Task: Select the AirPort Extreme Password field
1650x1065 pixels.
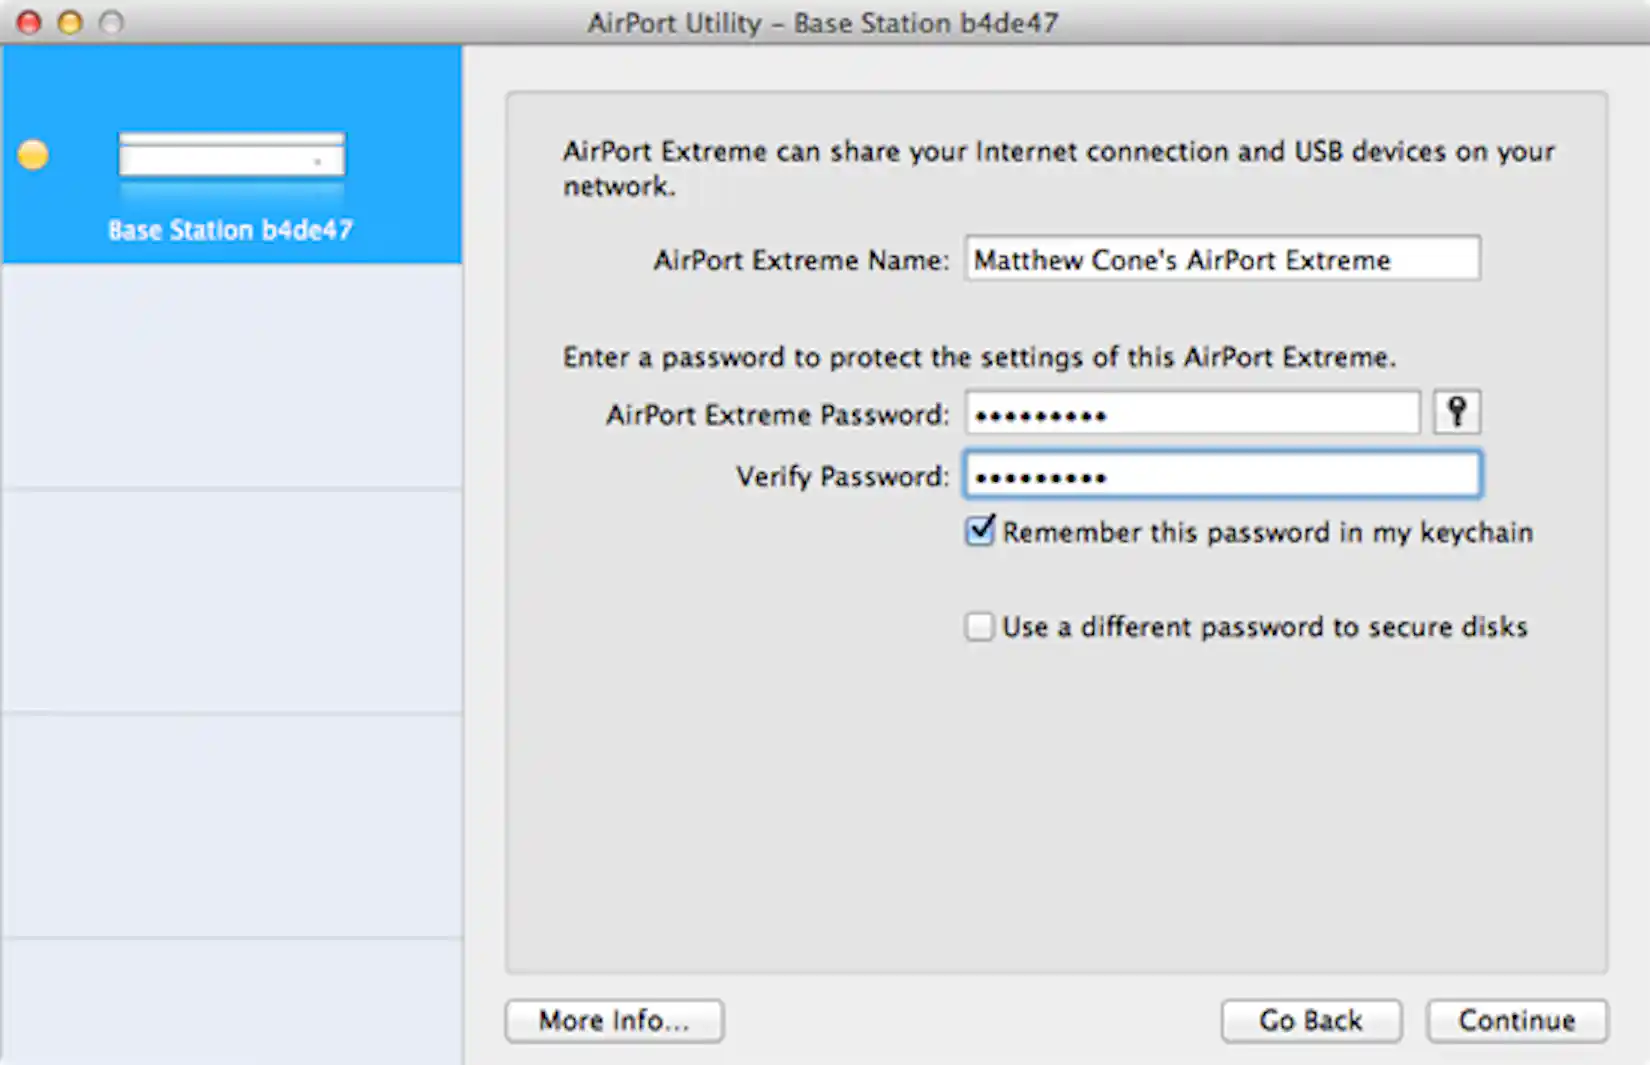Action: click(1192, 413)
